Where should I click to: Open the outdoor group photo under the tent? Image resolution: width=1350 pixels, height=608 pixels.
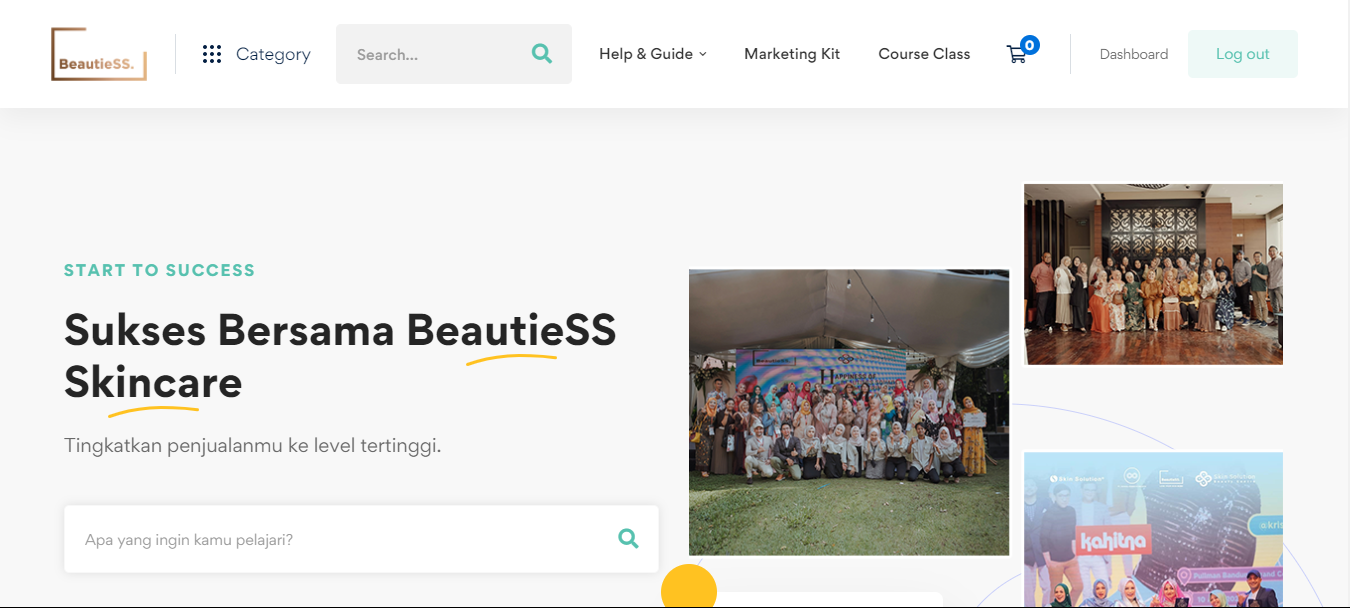[x=849, y=412]
